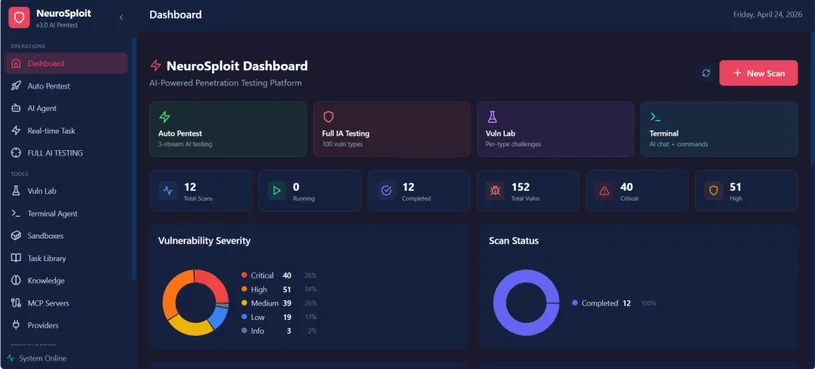The height and width of the screenshot is (369, 815).
Task: Click the cyan prompt icon on Terminal card
Action: [x=655, y=117]
